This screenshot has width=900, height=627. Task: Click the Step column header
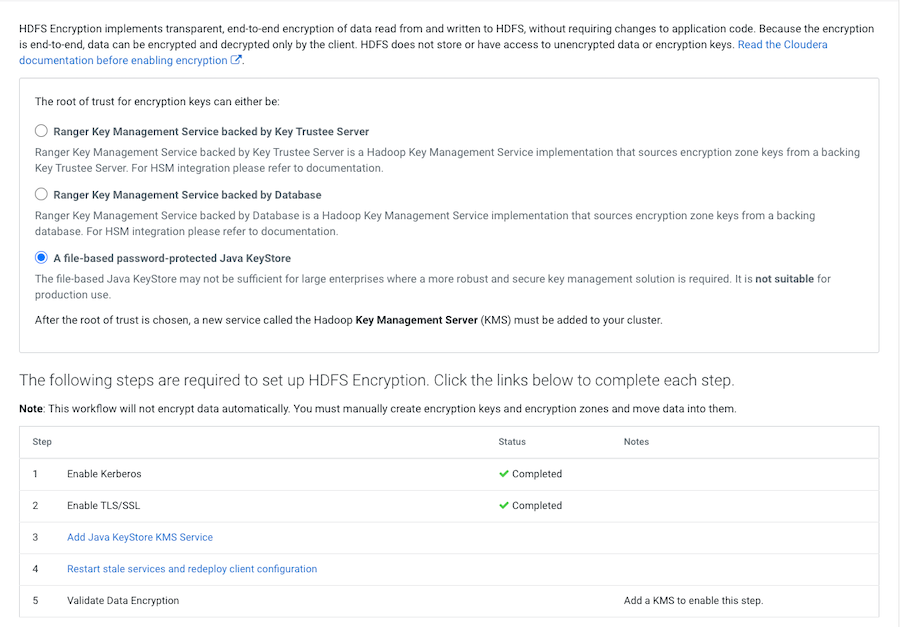[42, 442]
